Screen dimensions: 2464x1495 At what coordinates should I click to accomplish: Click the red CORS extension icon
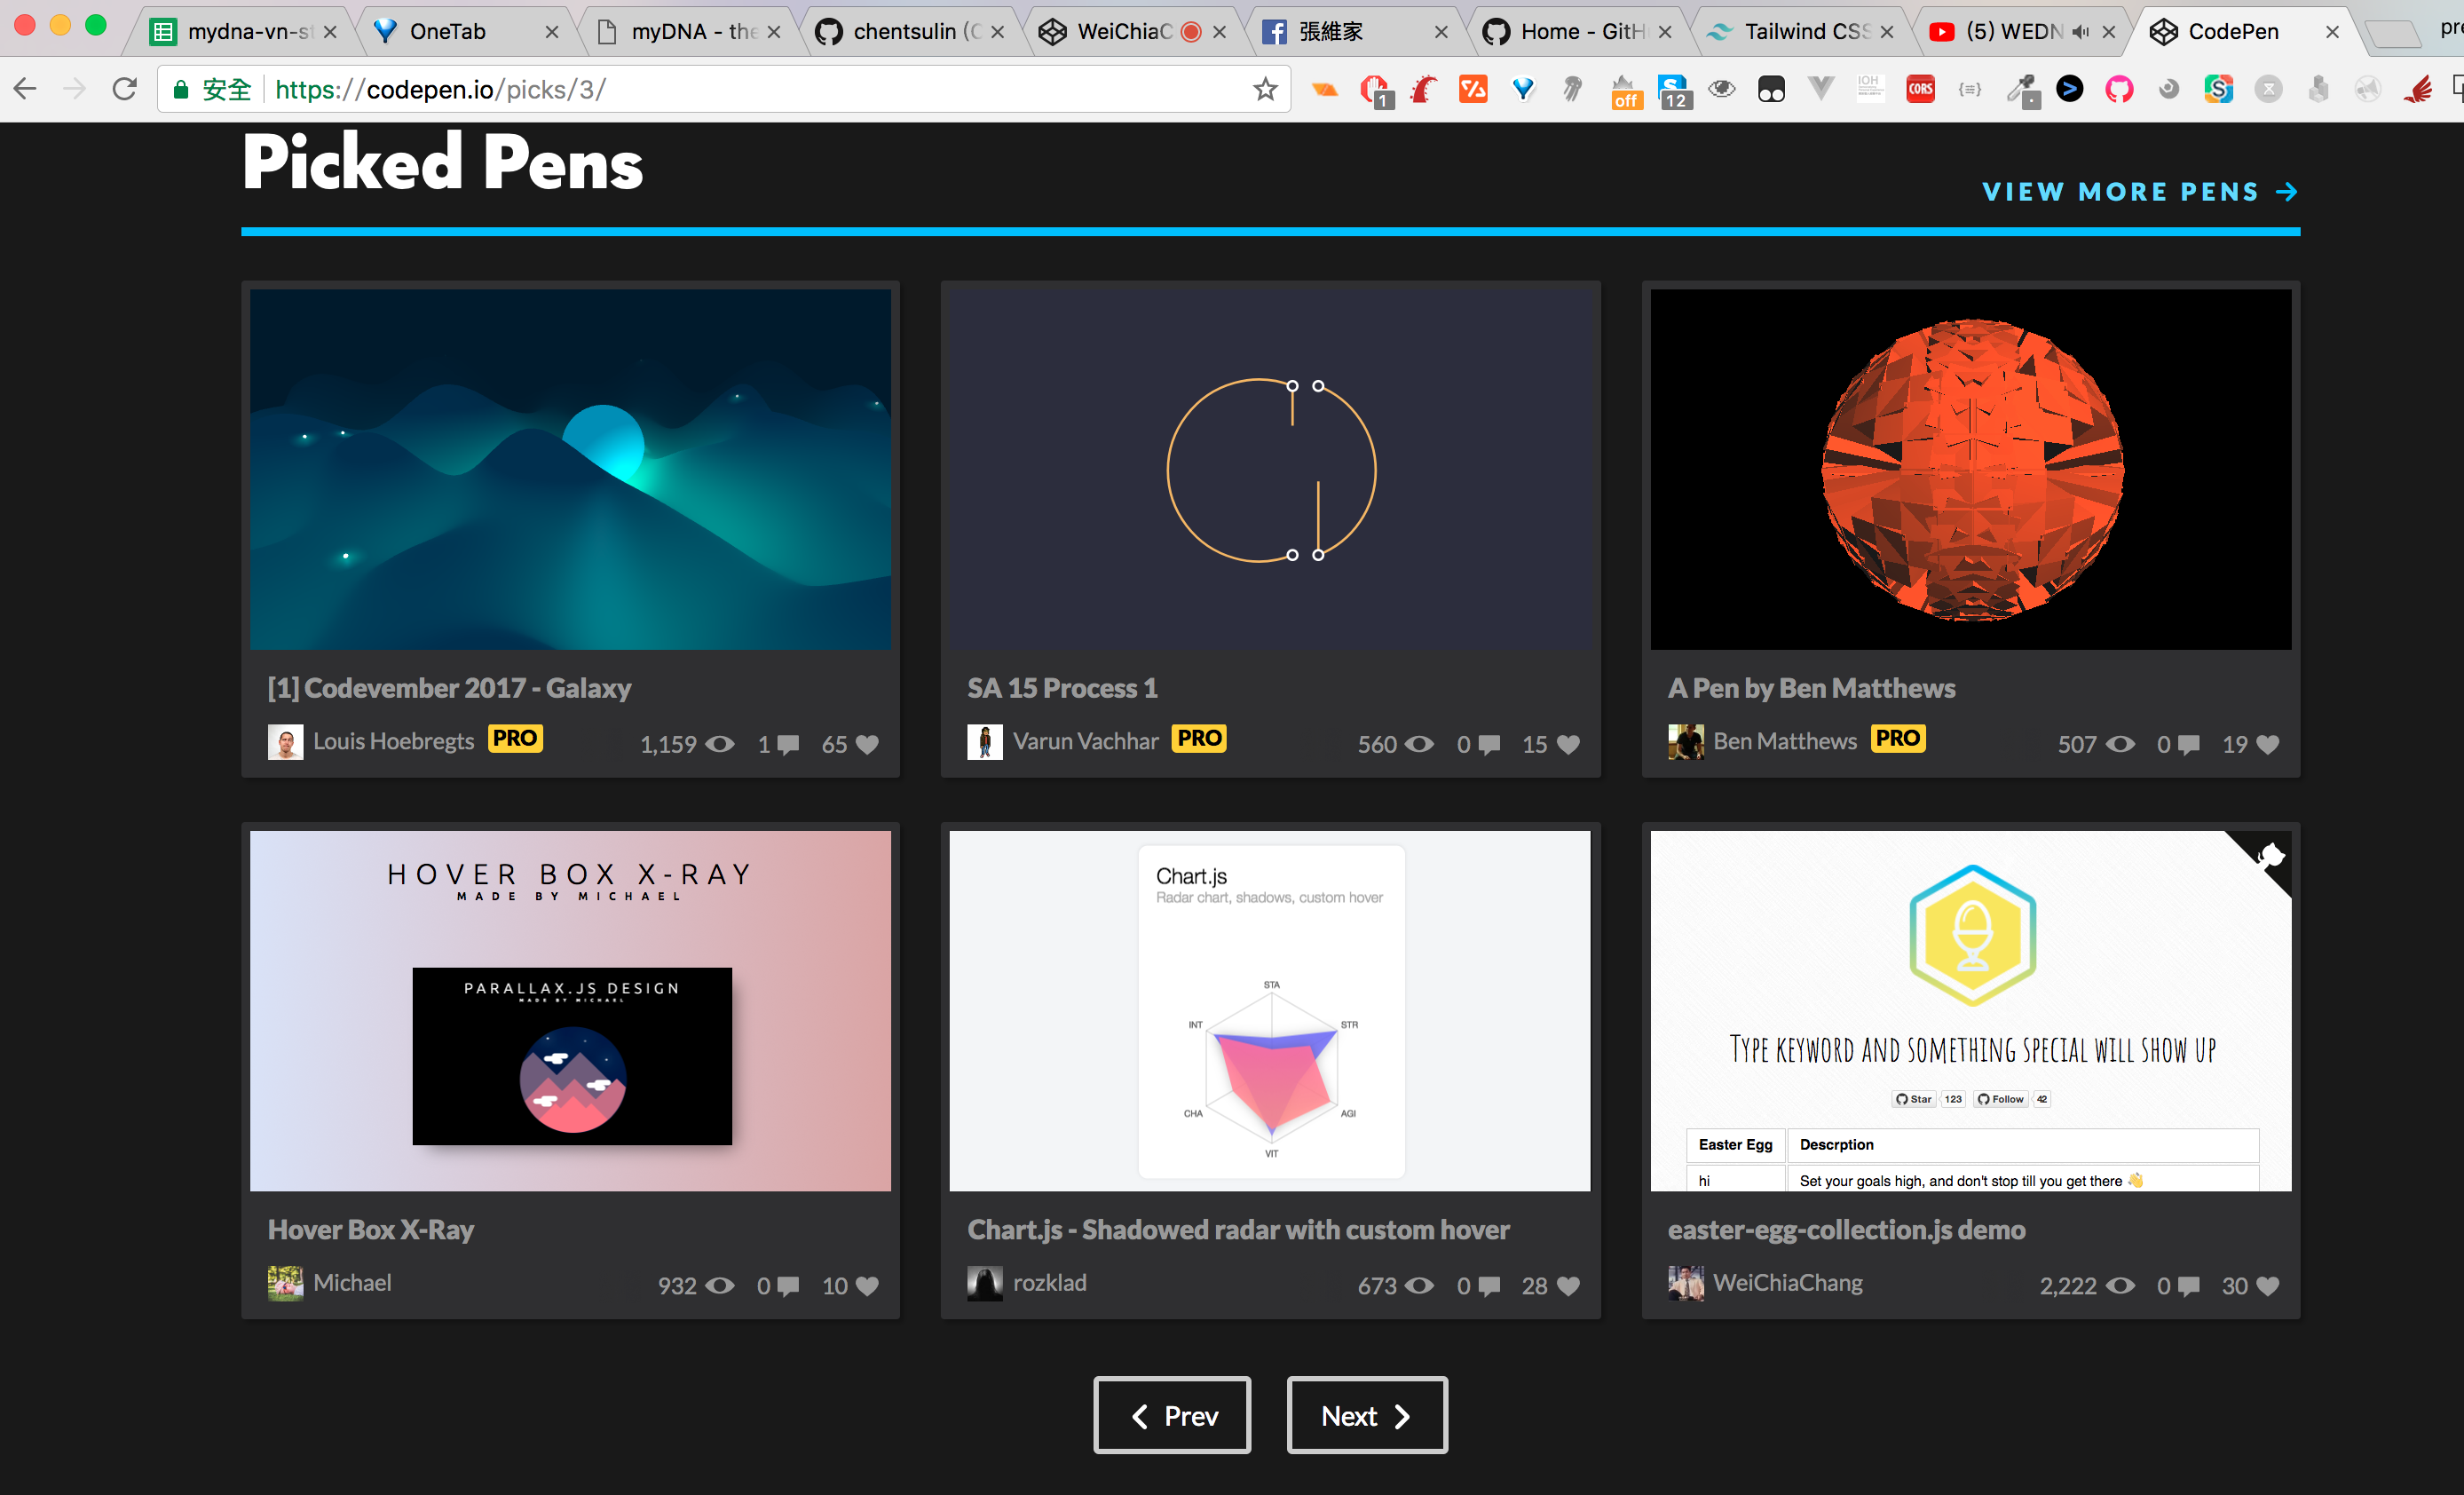[x=1920, y=90]
